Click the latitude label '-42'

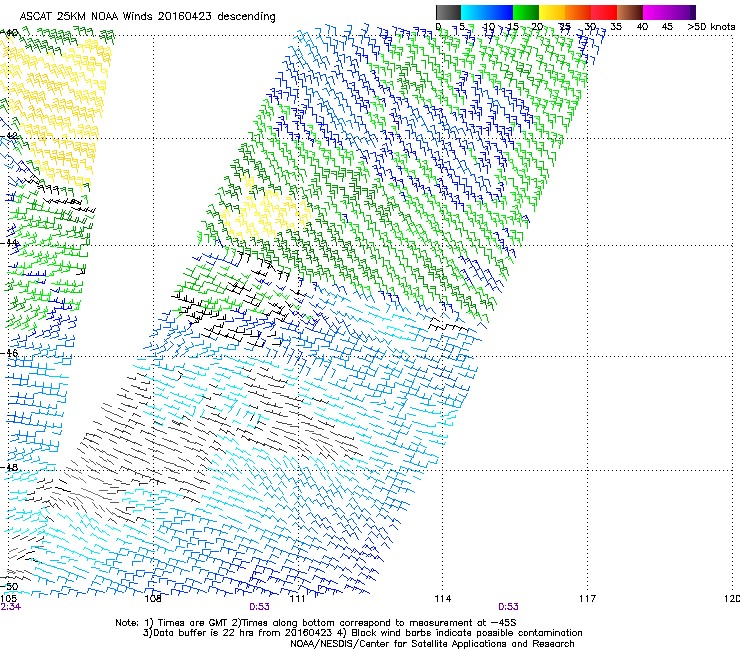9,136
